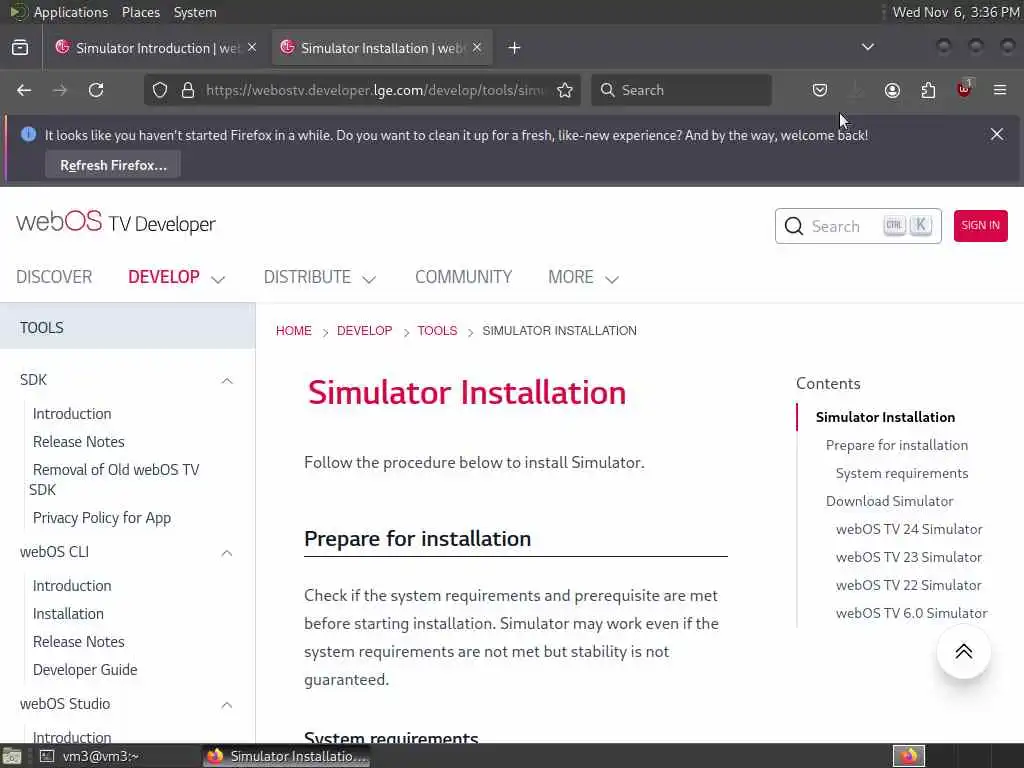This screenshot has width=1024, height=768.
Task: View site security via padlock icon
Action: pyautogui.click(x=188, y=90)
